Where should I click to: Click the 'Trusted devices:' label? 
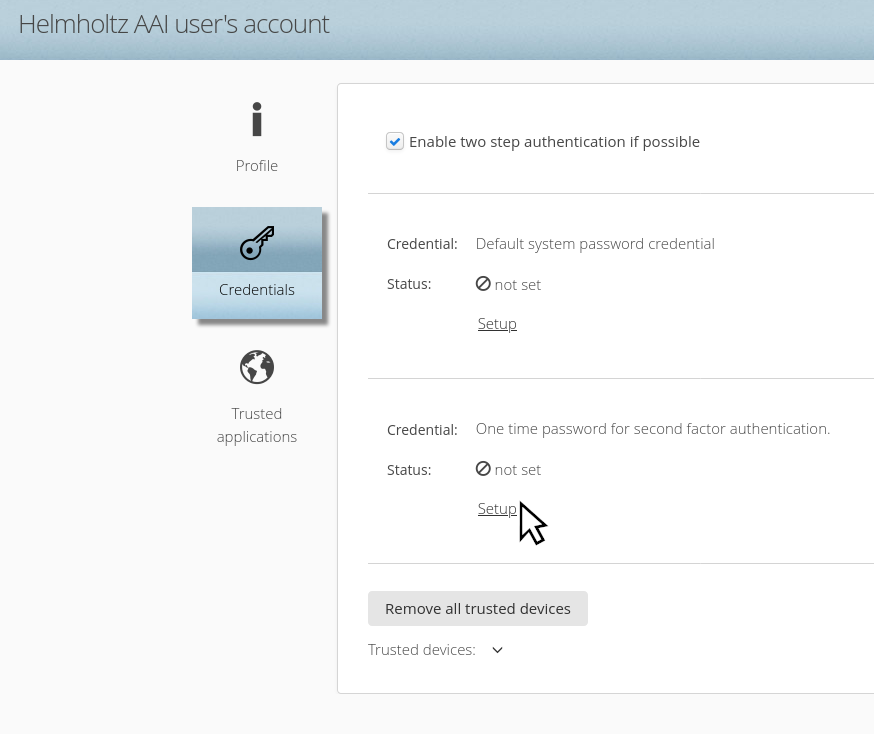tap(421, 649)
